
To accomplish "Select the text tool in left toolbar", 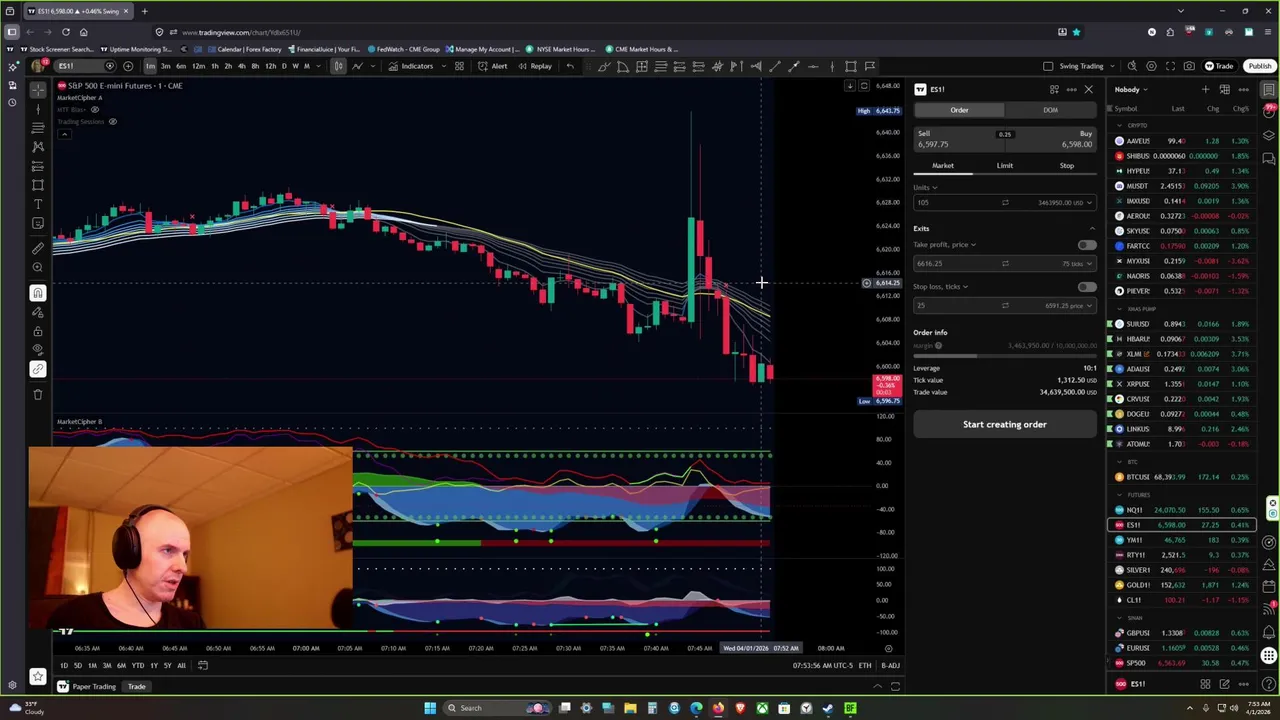I will [38, 203].
